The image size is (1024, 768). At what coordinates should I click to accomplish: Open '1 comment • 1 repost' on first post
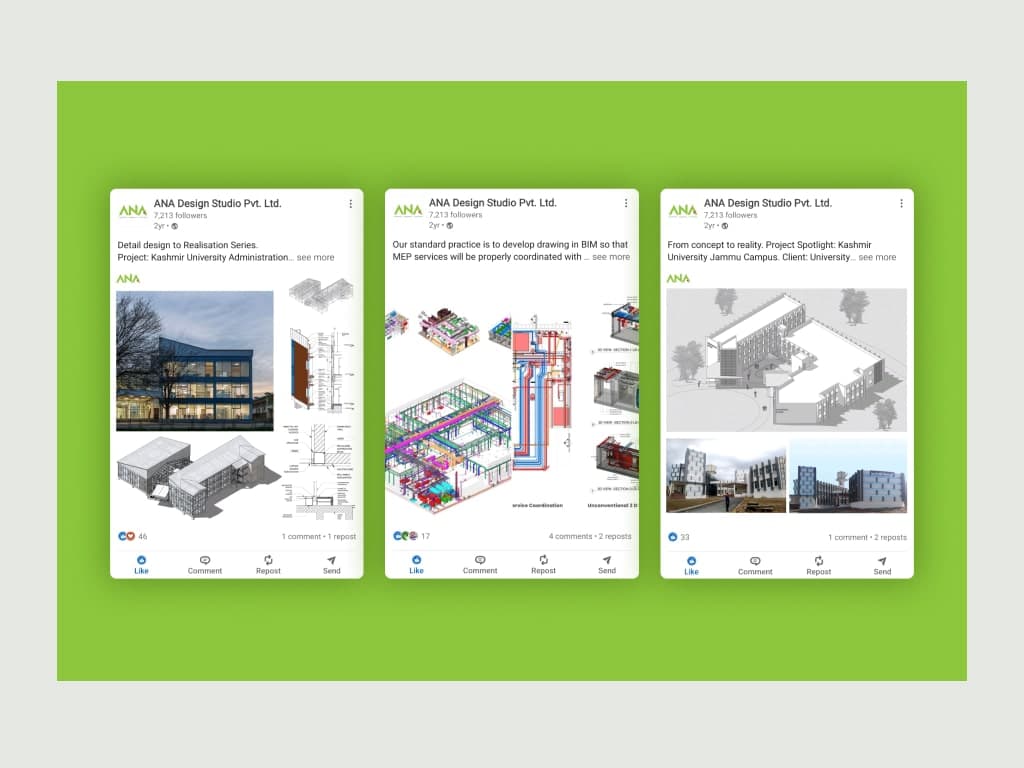click(x=319, y=536)
